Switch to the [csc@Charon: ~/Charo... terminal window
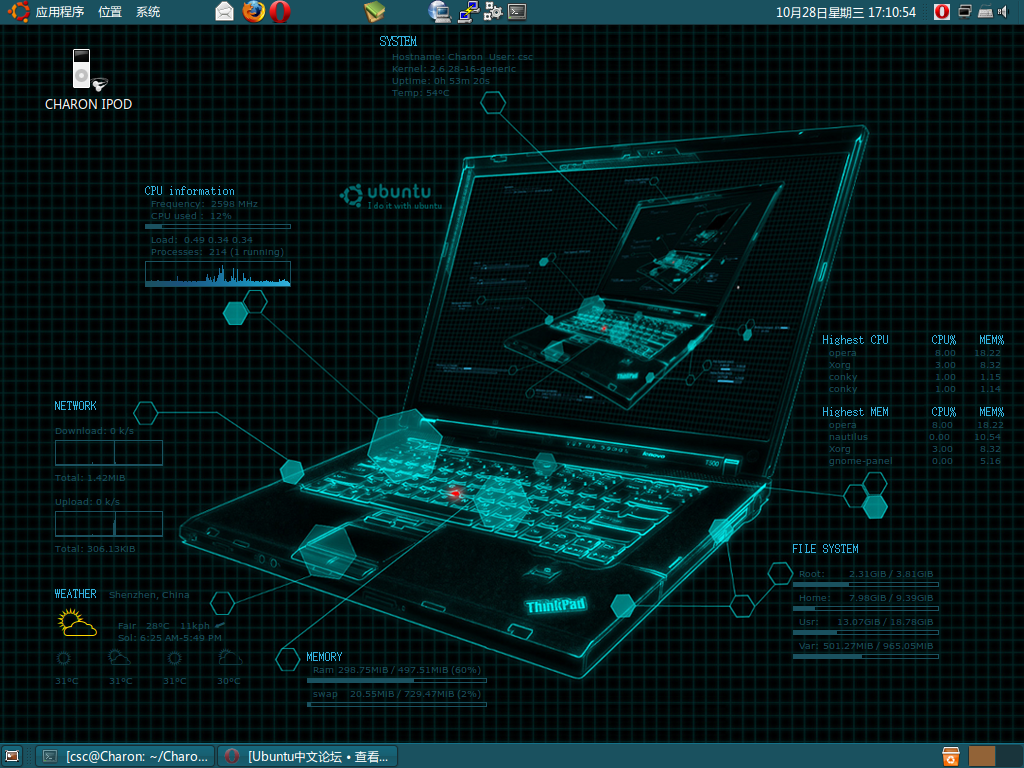 coord(125,756)
